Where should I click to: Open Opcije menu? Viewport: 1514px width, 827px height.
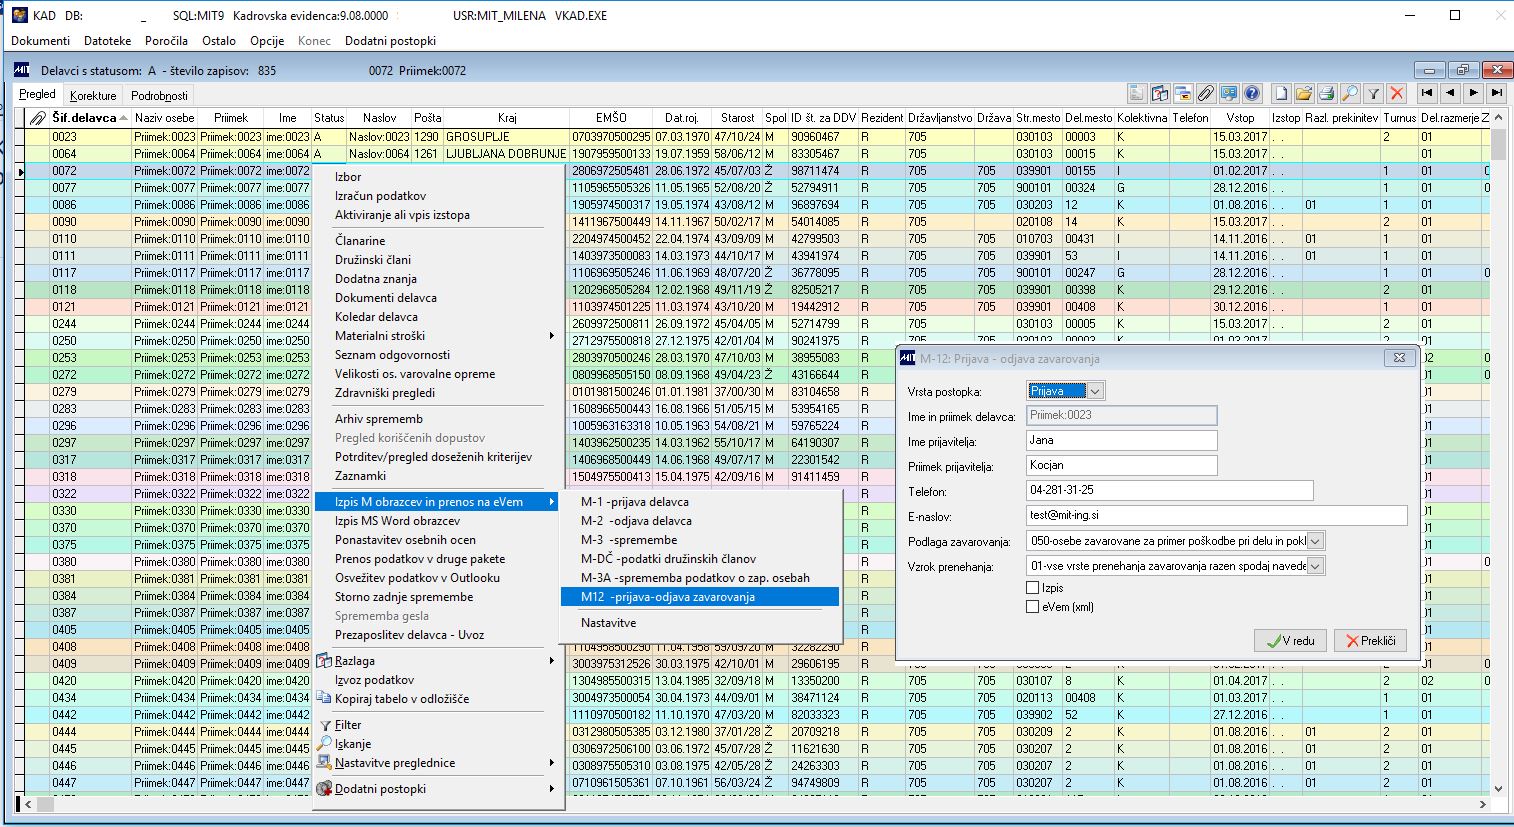tap(267, 41)
